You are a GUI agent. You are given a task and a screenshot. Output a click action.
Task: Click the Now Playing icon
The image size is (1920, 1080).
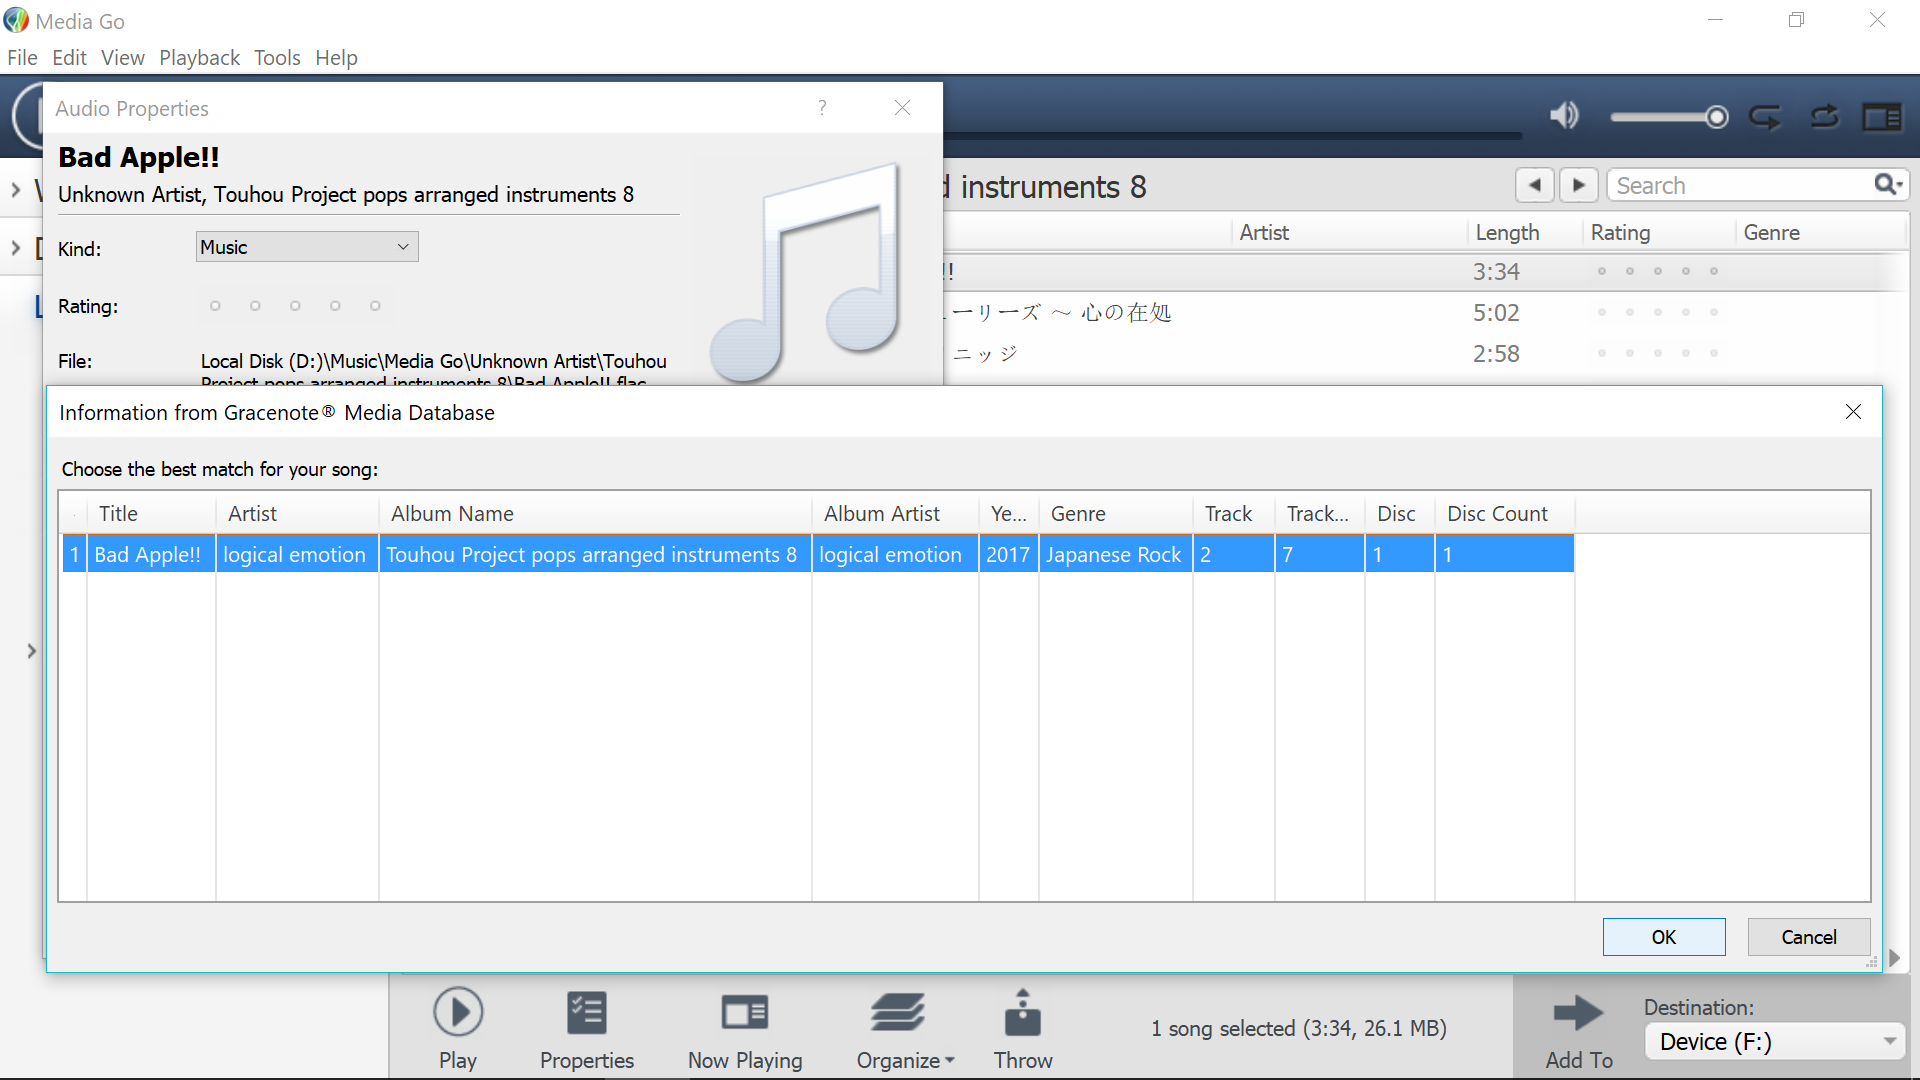pyautogui.click(x=745, y=1013)
